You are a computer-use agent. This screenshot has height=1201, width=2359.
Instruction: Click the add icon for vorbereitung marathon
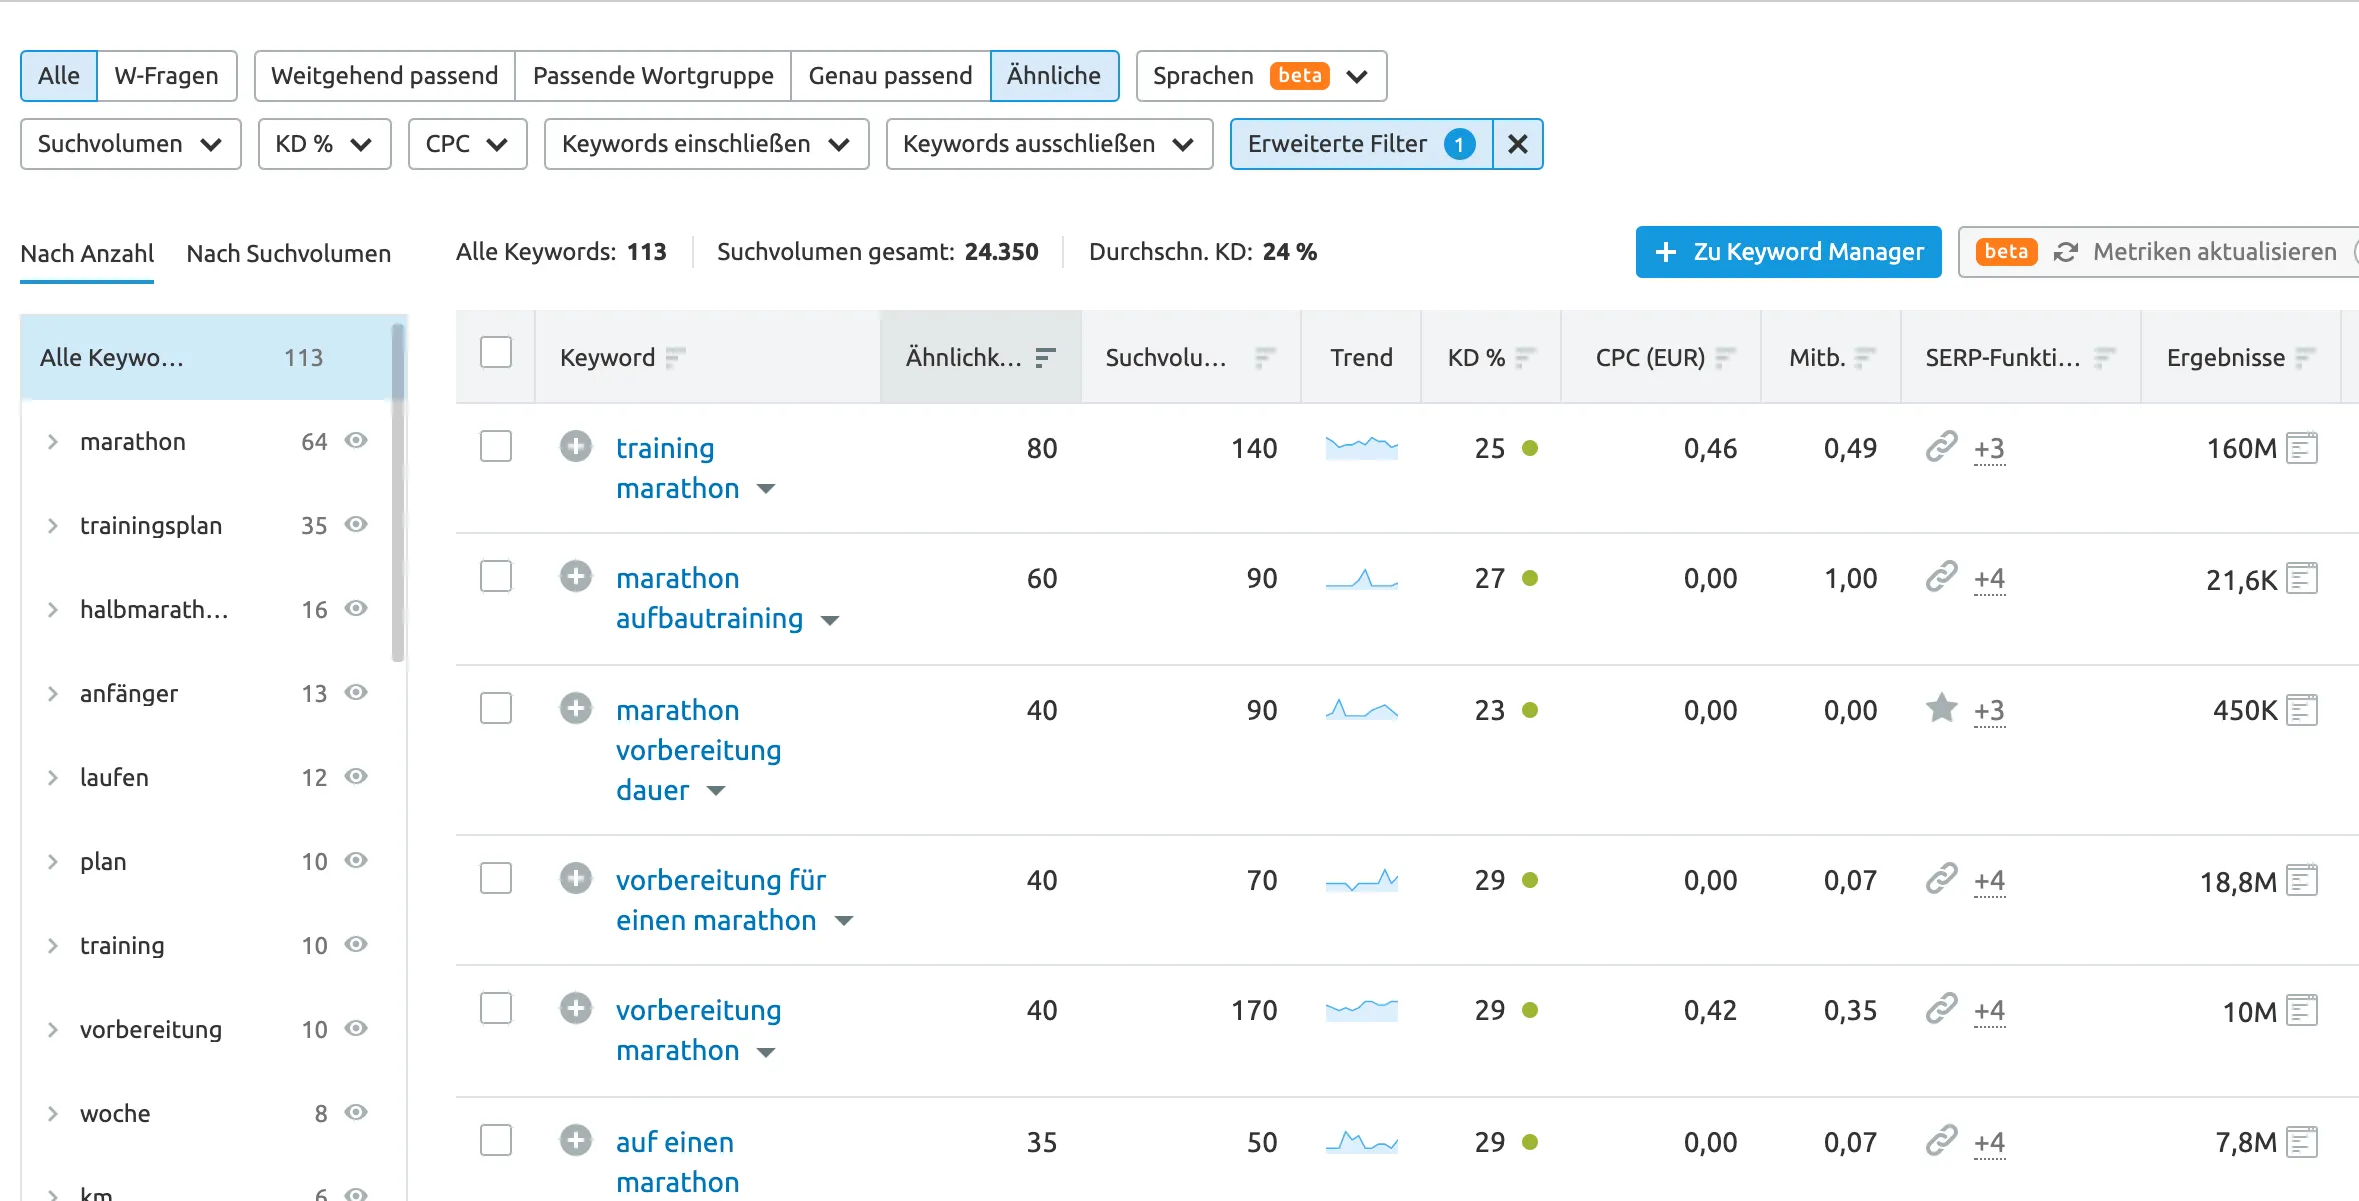(x=574, y=1010)
